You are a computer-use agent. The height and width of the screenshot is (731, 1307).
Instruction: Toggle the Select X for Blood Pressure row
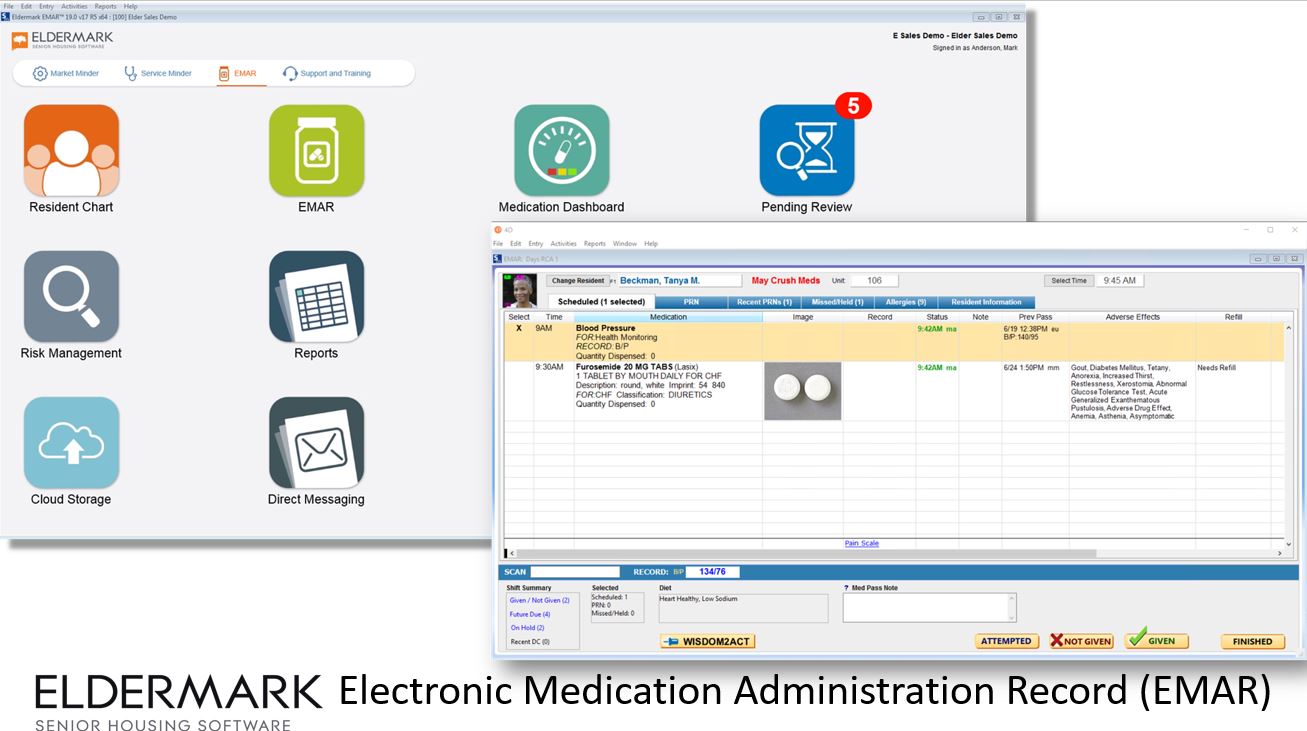tap(518, 328)
